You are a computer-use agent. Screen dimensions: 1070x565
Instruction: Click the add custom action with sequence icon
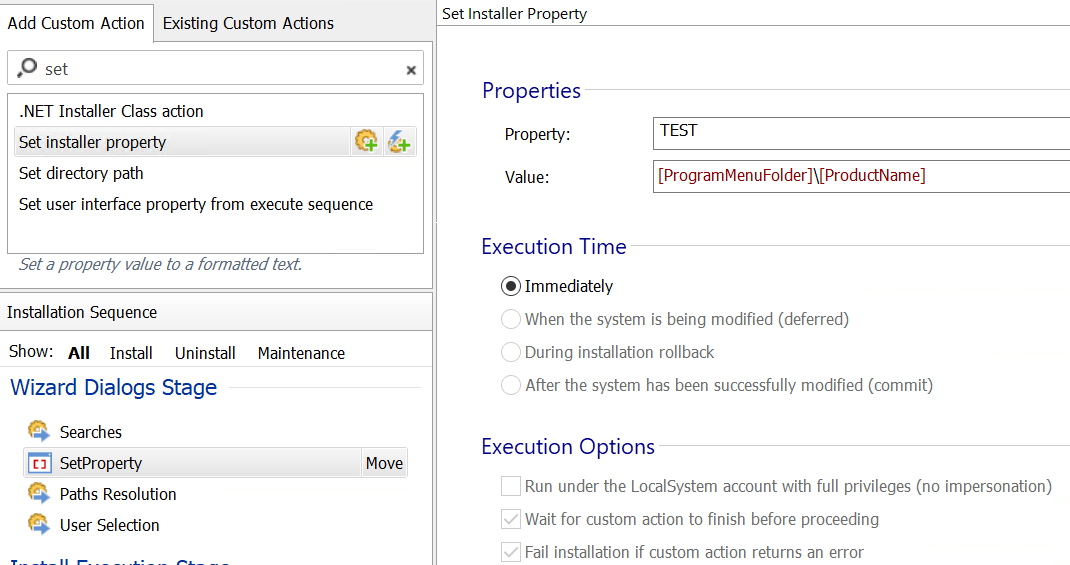click(x=367, y=142)
